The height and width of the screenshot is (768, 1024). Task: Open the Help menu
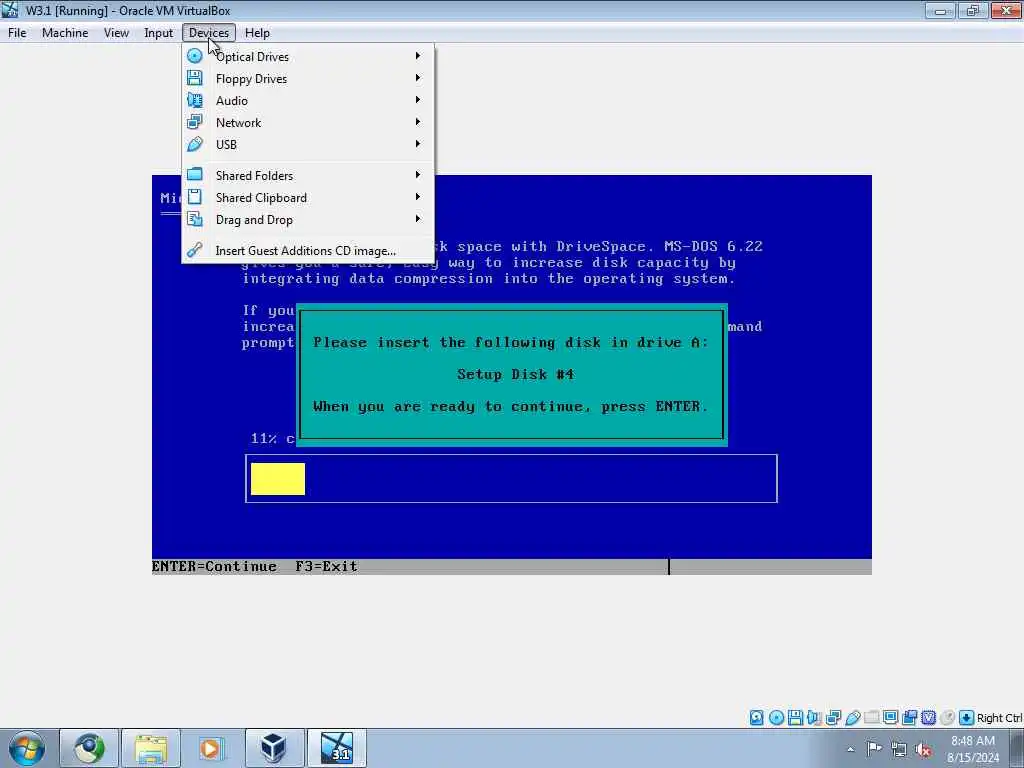tap(257, 33)
